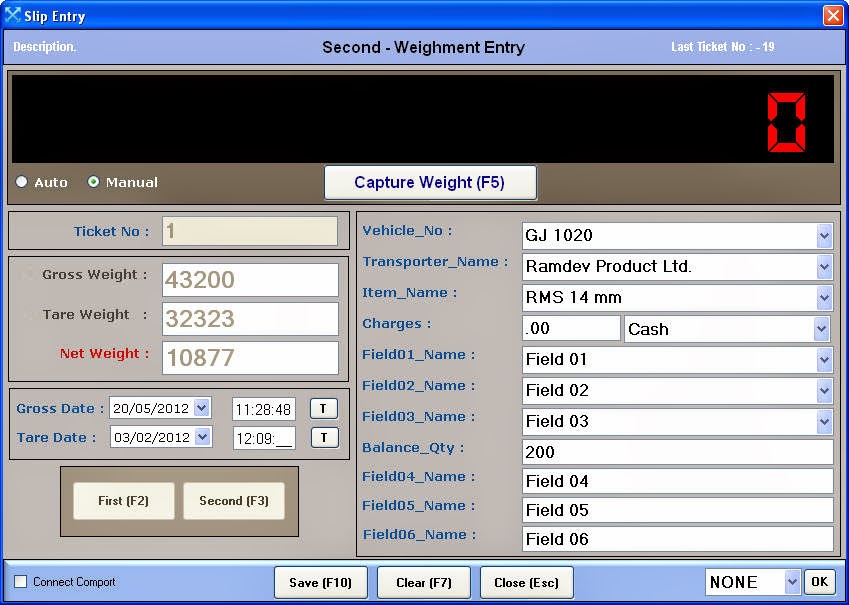Click the T button beside gross time
This screenshot has height=605, width=849.
(324, 407)
